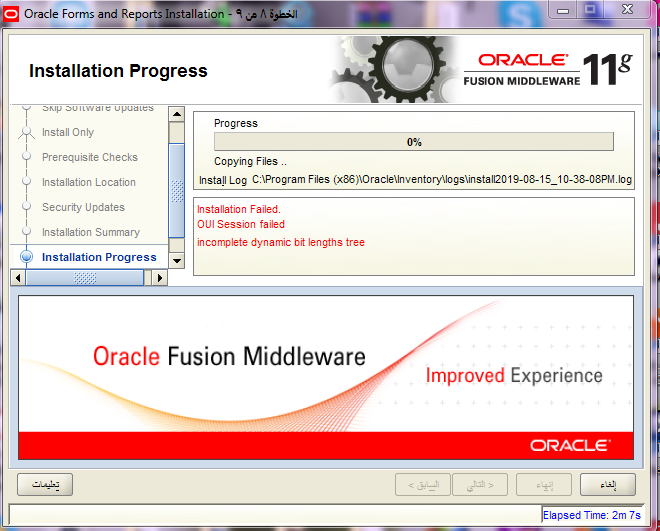Maximize the Oracle installer window
This screenshot has width=660, height=531.
click(590, 10)
